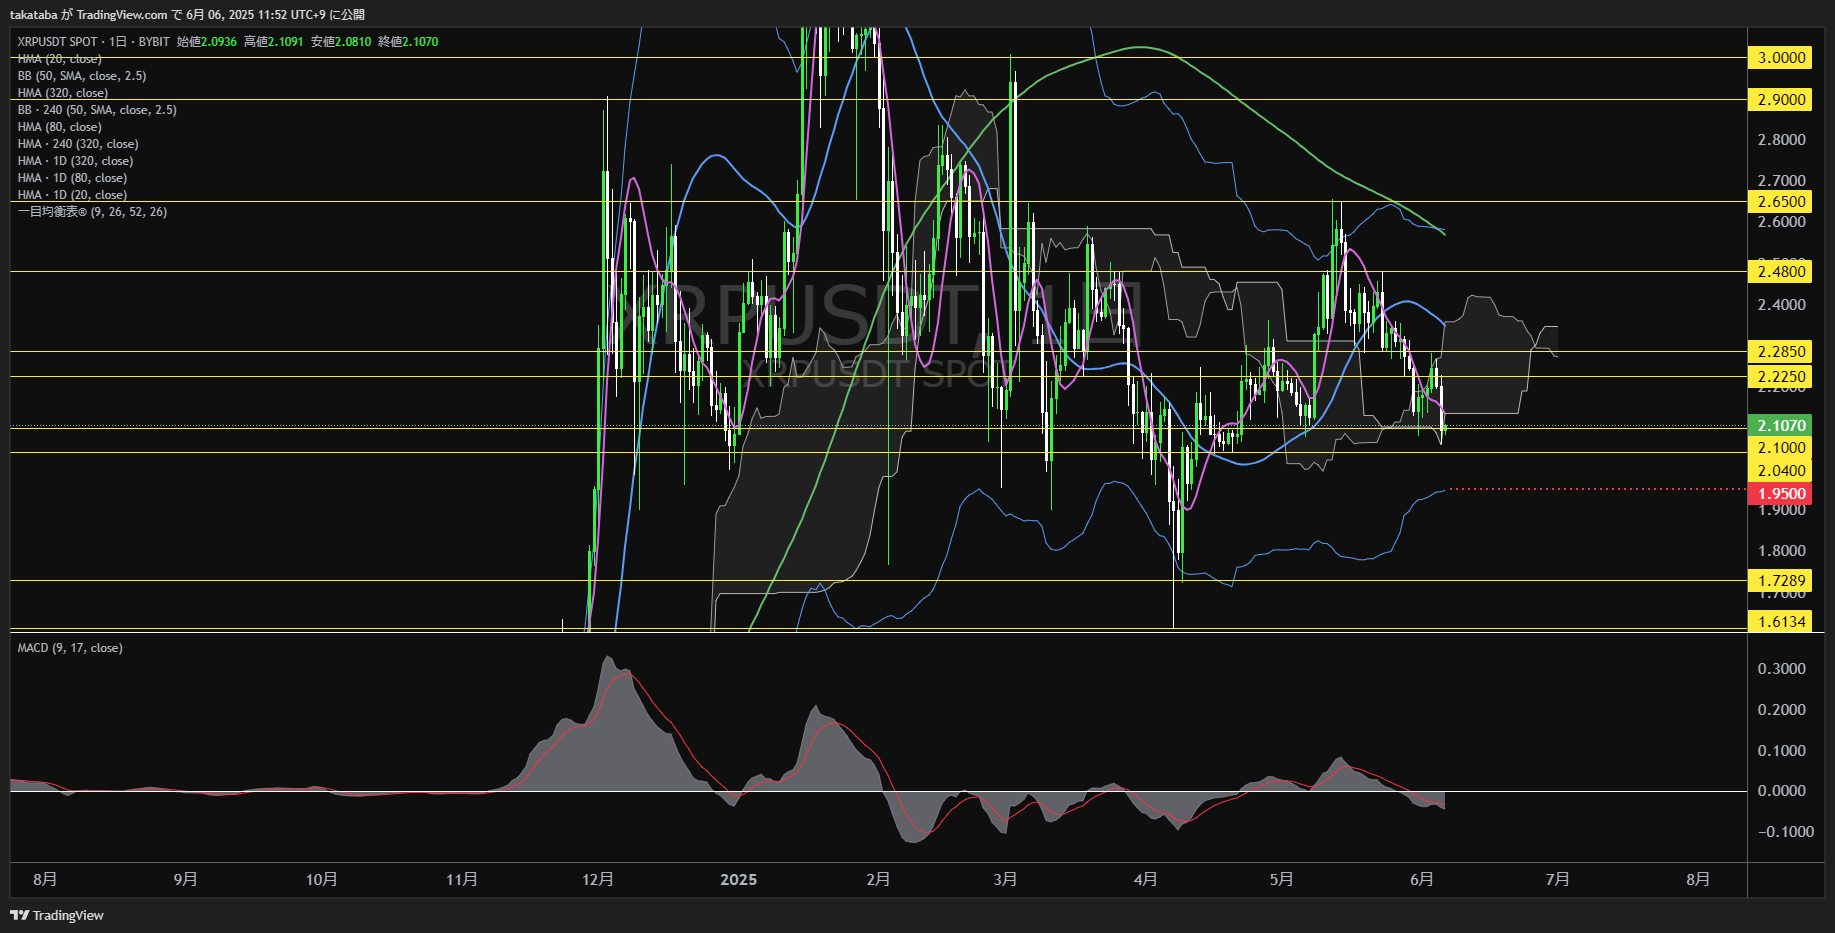Select the 終値 2.1070 close value

pos(408,42)
